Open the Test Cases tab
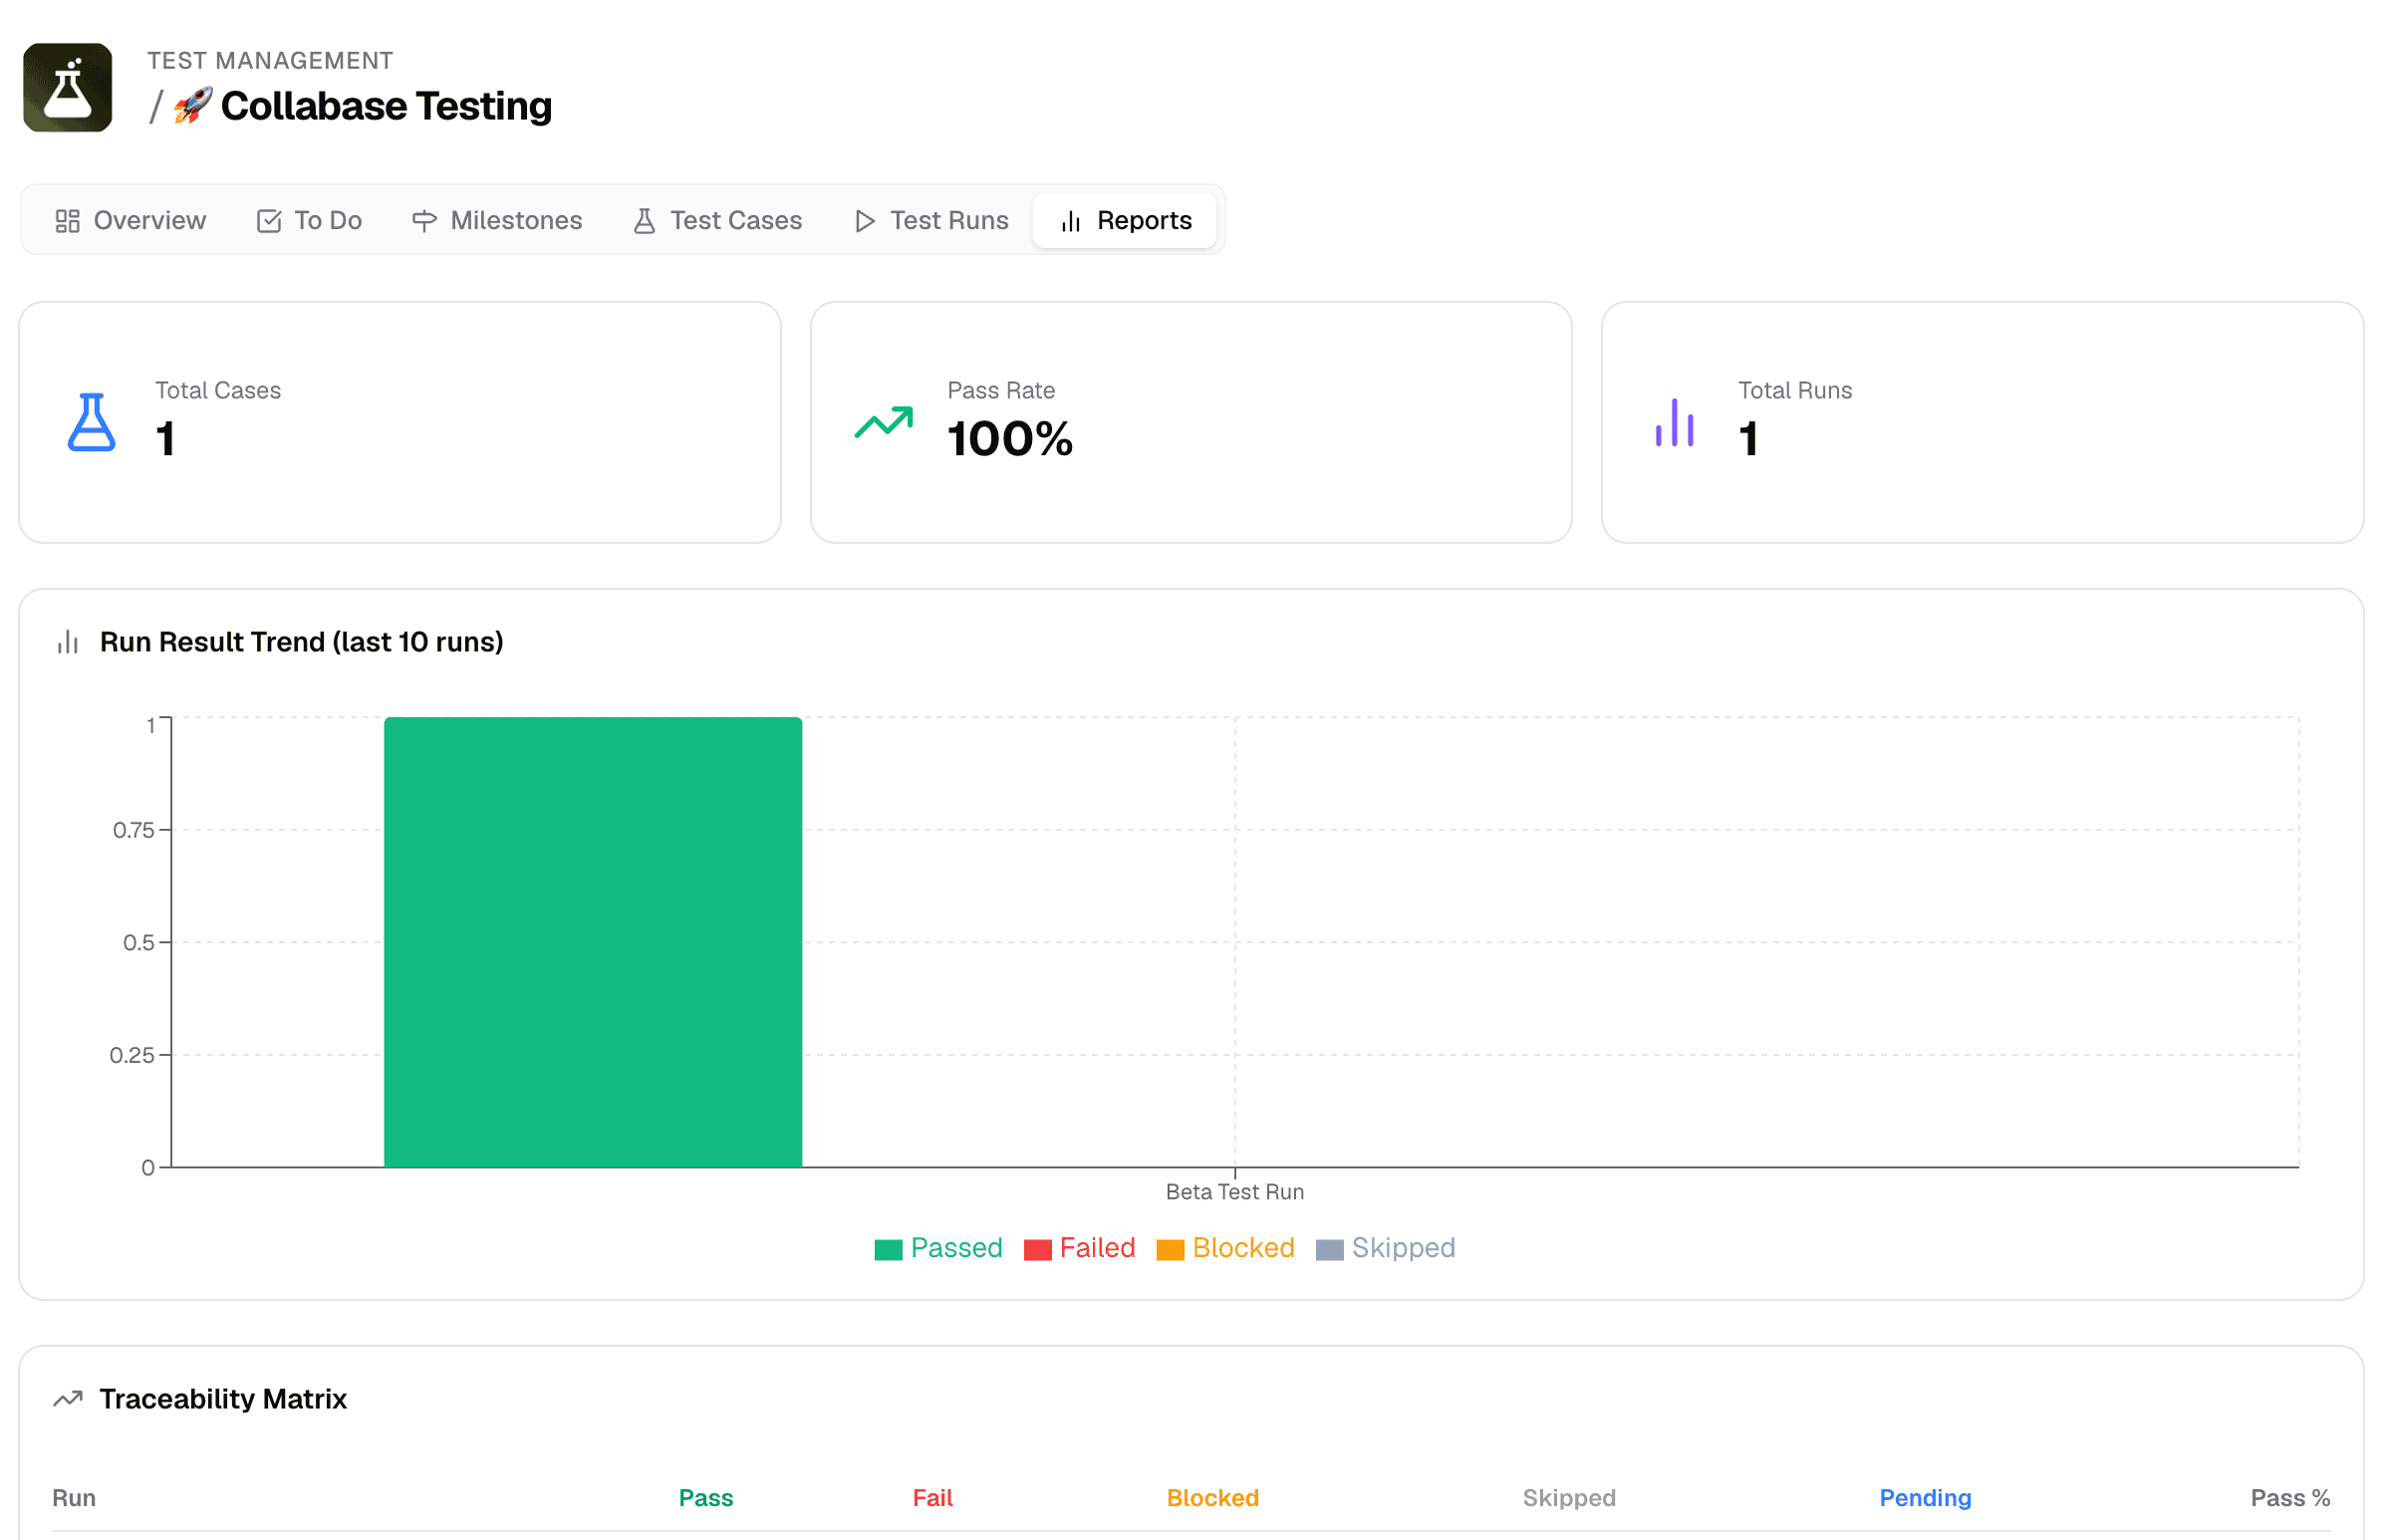 click(717, 220)
